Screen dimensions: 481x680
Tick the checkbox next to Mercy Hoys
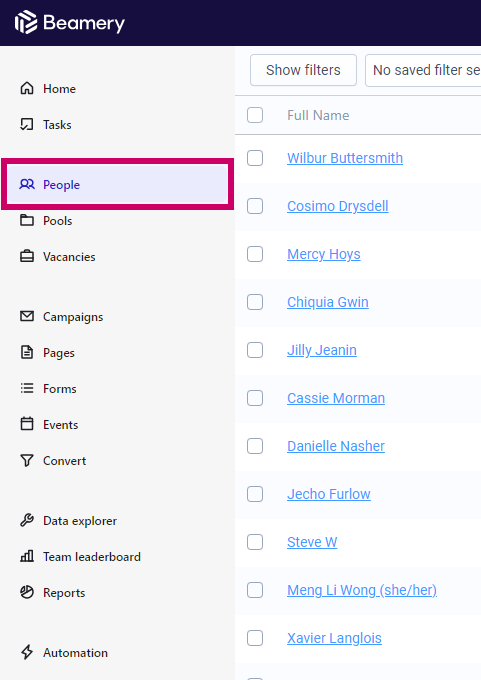255,254
